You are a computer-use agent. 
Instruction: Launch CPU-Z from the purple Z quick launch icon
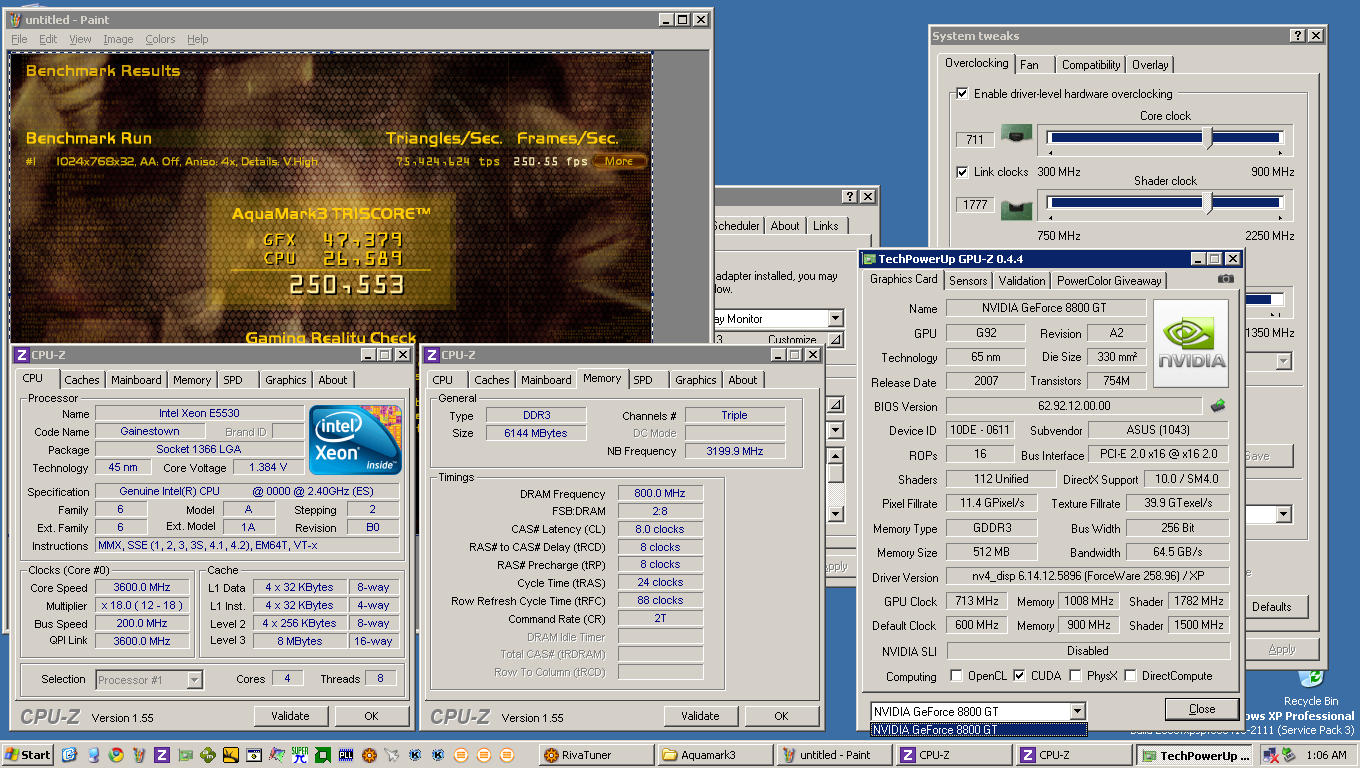(x=161, y=755)
